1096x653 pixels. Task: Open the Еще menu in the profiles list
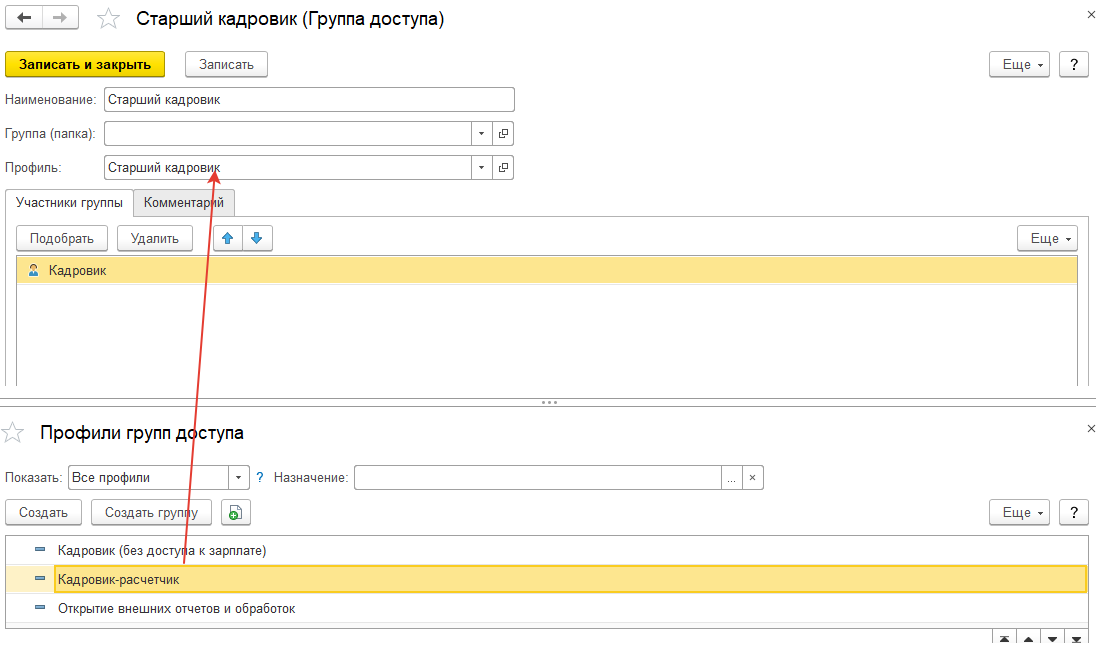tap(1019, 512)
